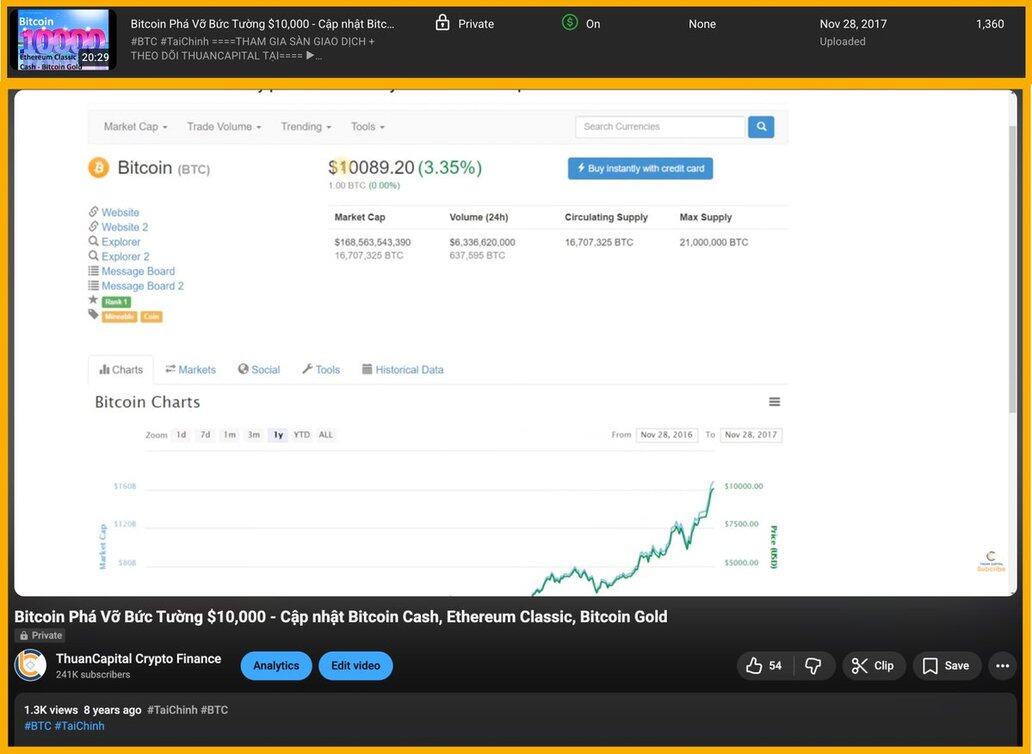Click the Edit video button
The height and width of the screenshot is (754, 1032).
[x=355, y=666]
